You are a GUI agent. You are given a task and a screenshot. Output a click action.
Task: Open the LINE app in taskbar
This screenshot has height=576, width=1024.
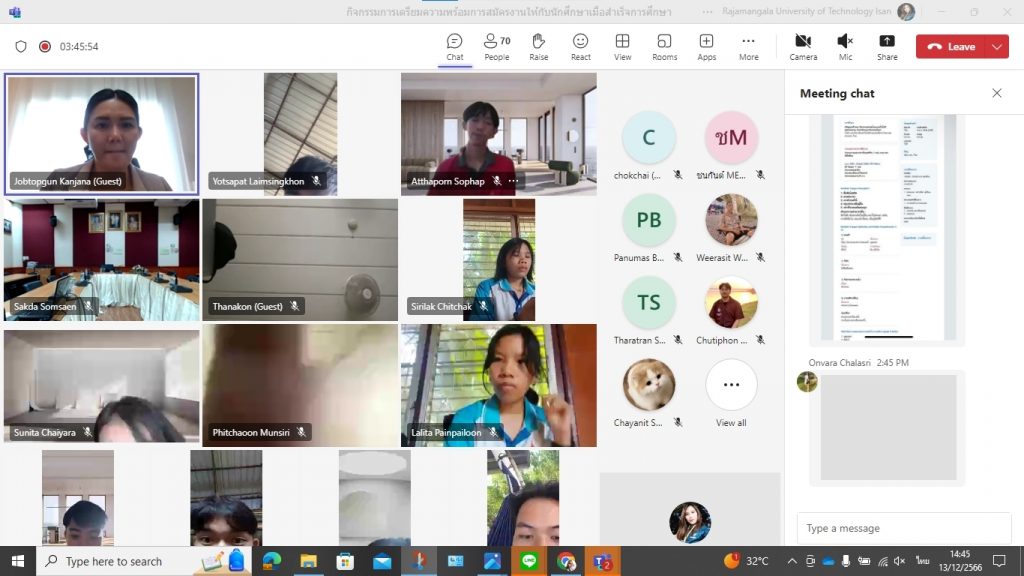pyautogui.click(x=529, y=561)
